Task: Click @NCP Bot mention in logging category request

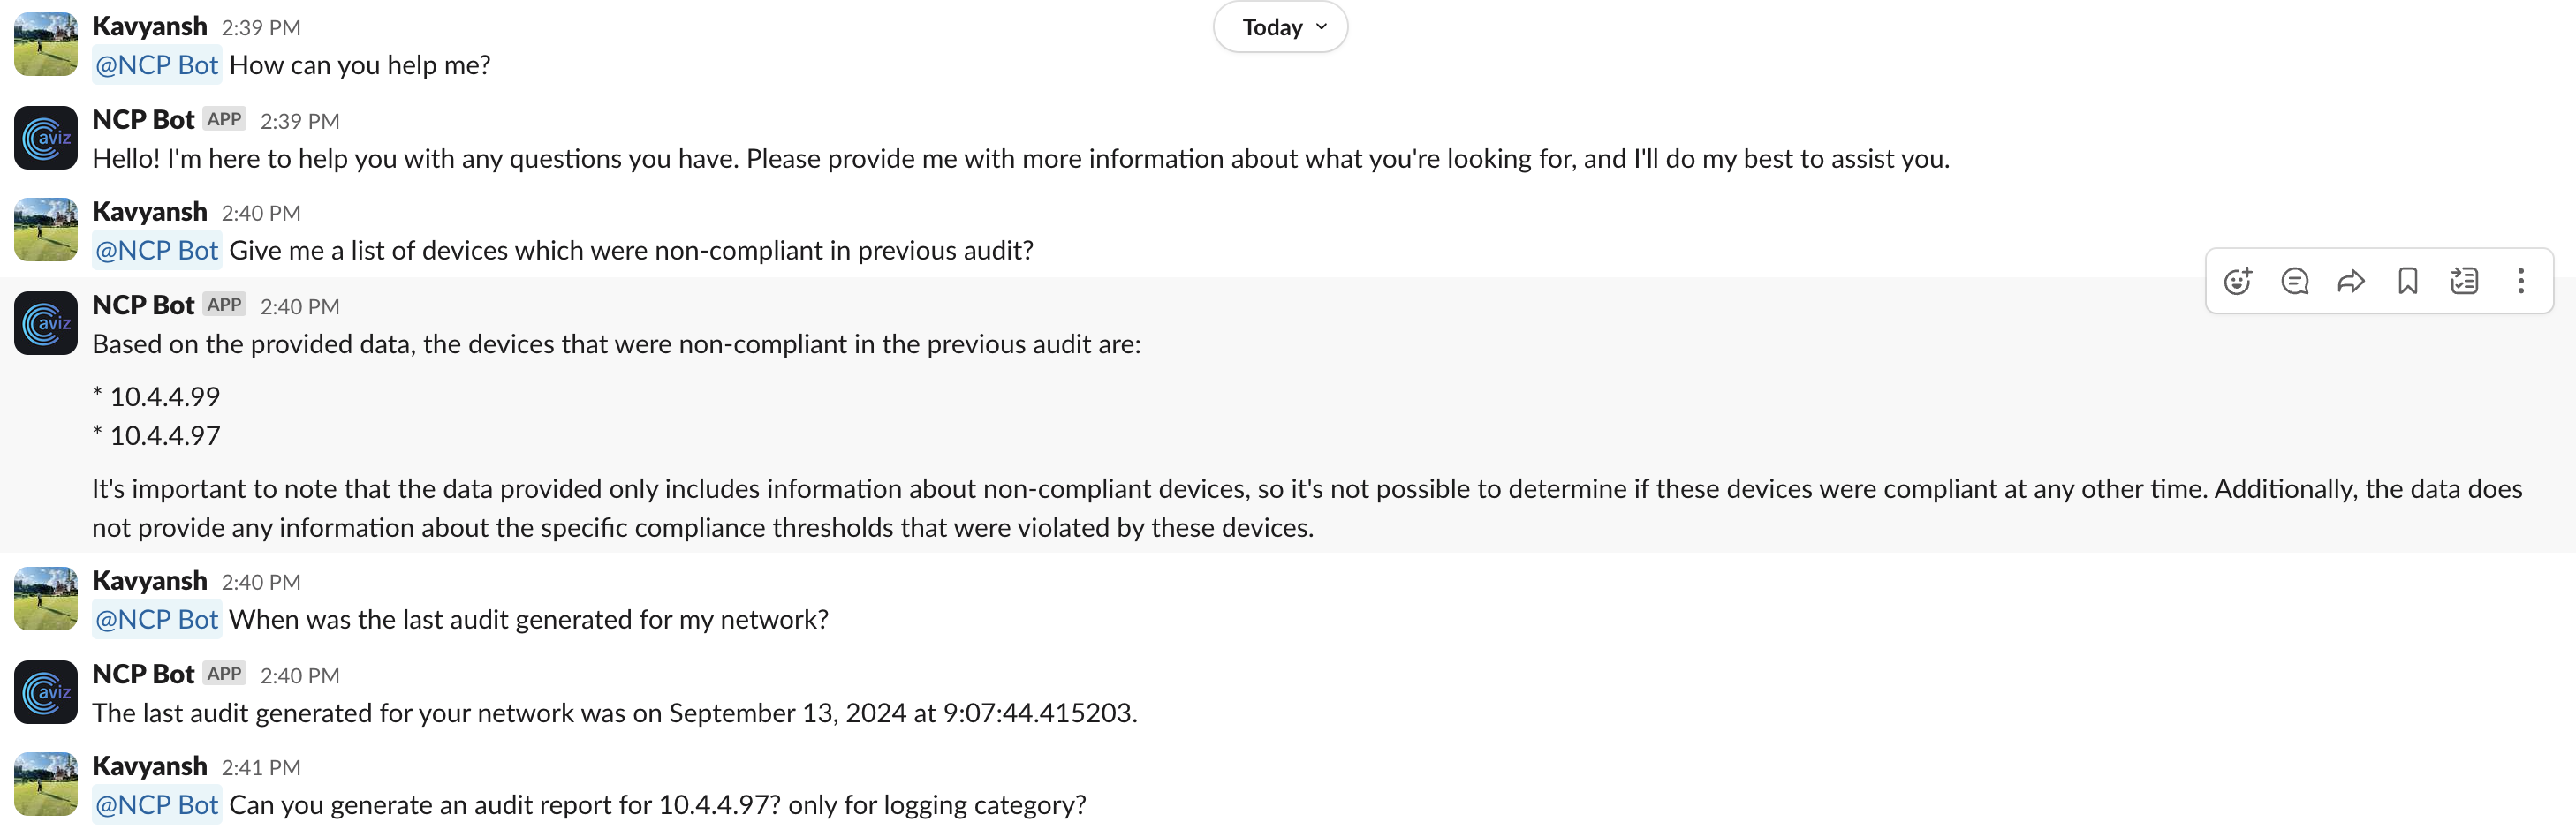Action: (x=157, y=805)
